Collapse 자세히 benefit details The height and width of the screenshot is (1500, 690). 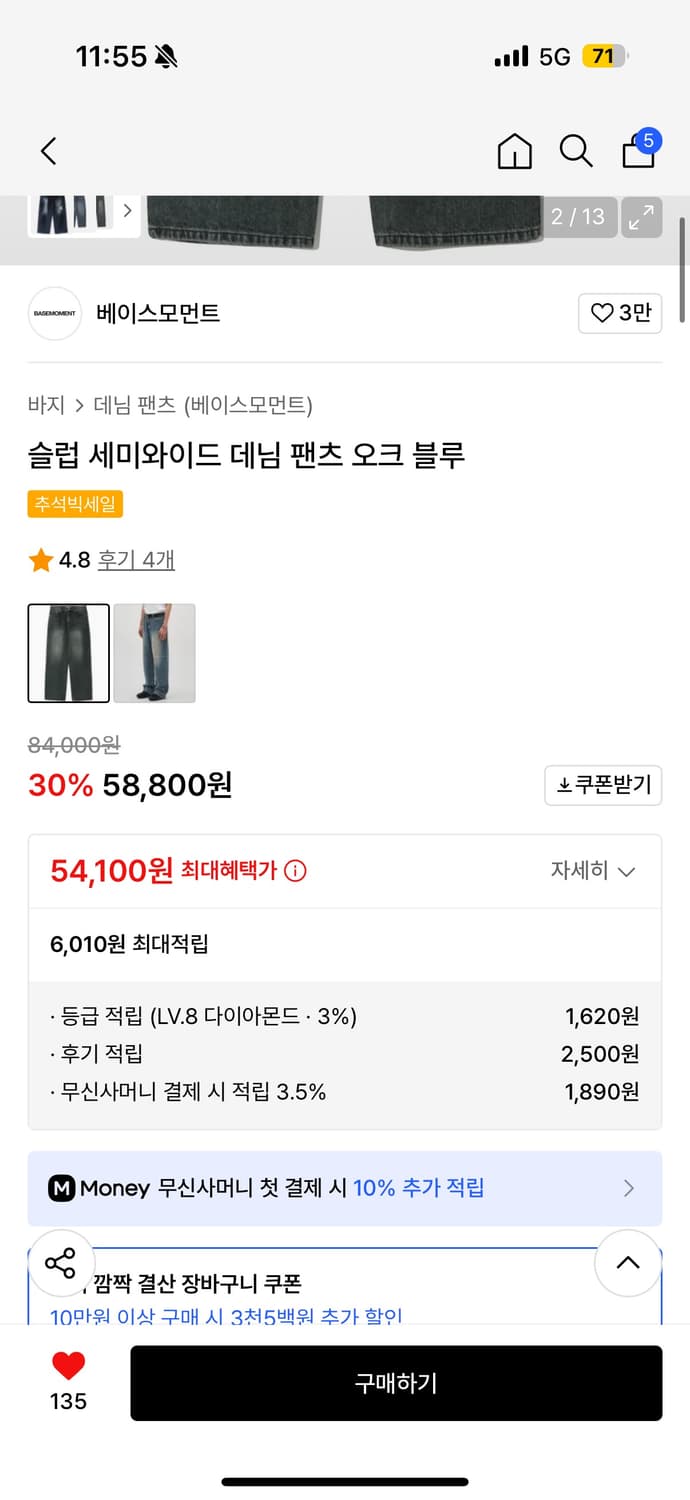point(593,871)
